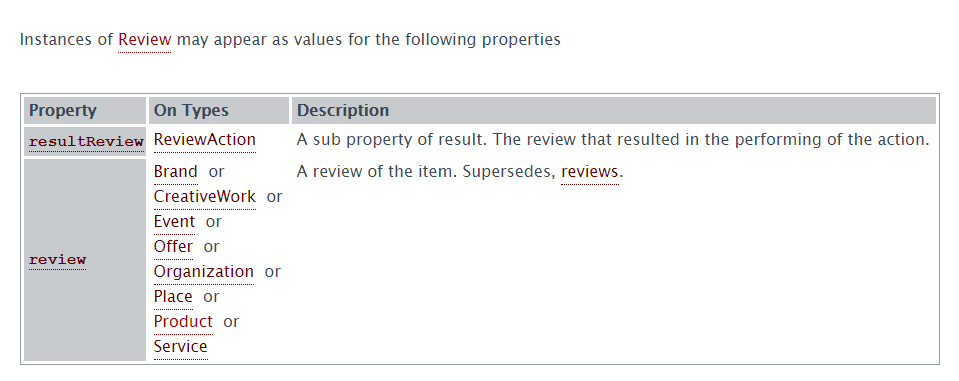Open the Organization type link
Screen dimensions: 959x381
[x=204, y=272]
